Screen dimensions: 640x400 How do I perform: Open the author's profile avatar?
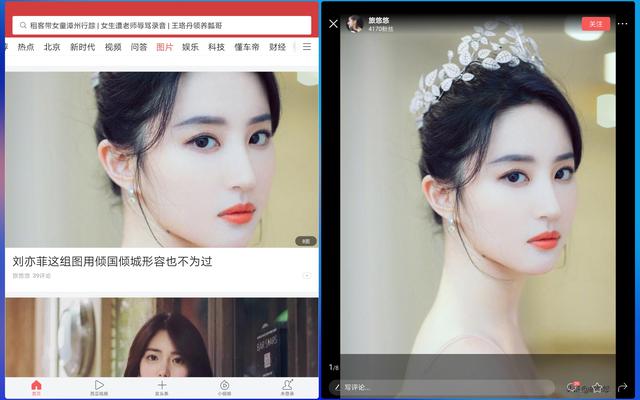tap(354, 24)
